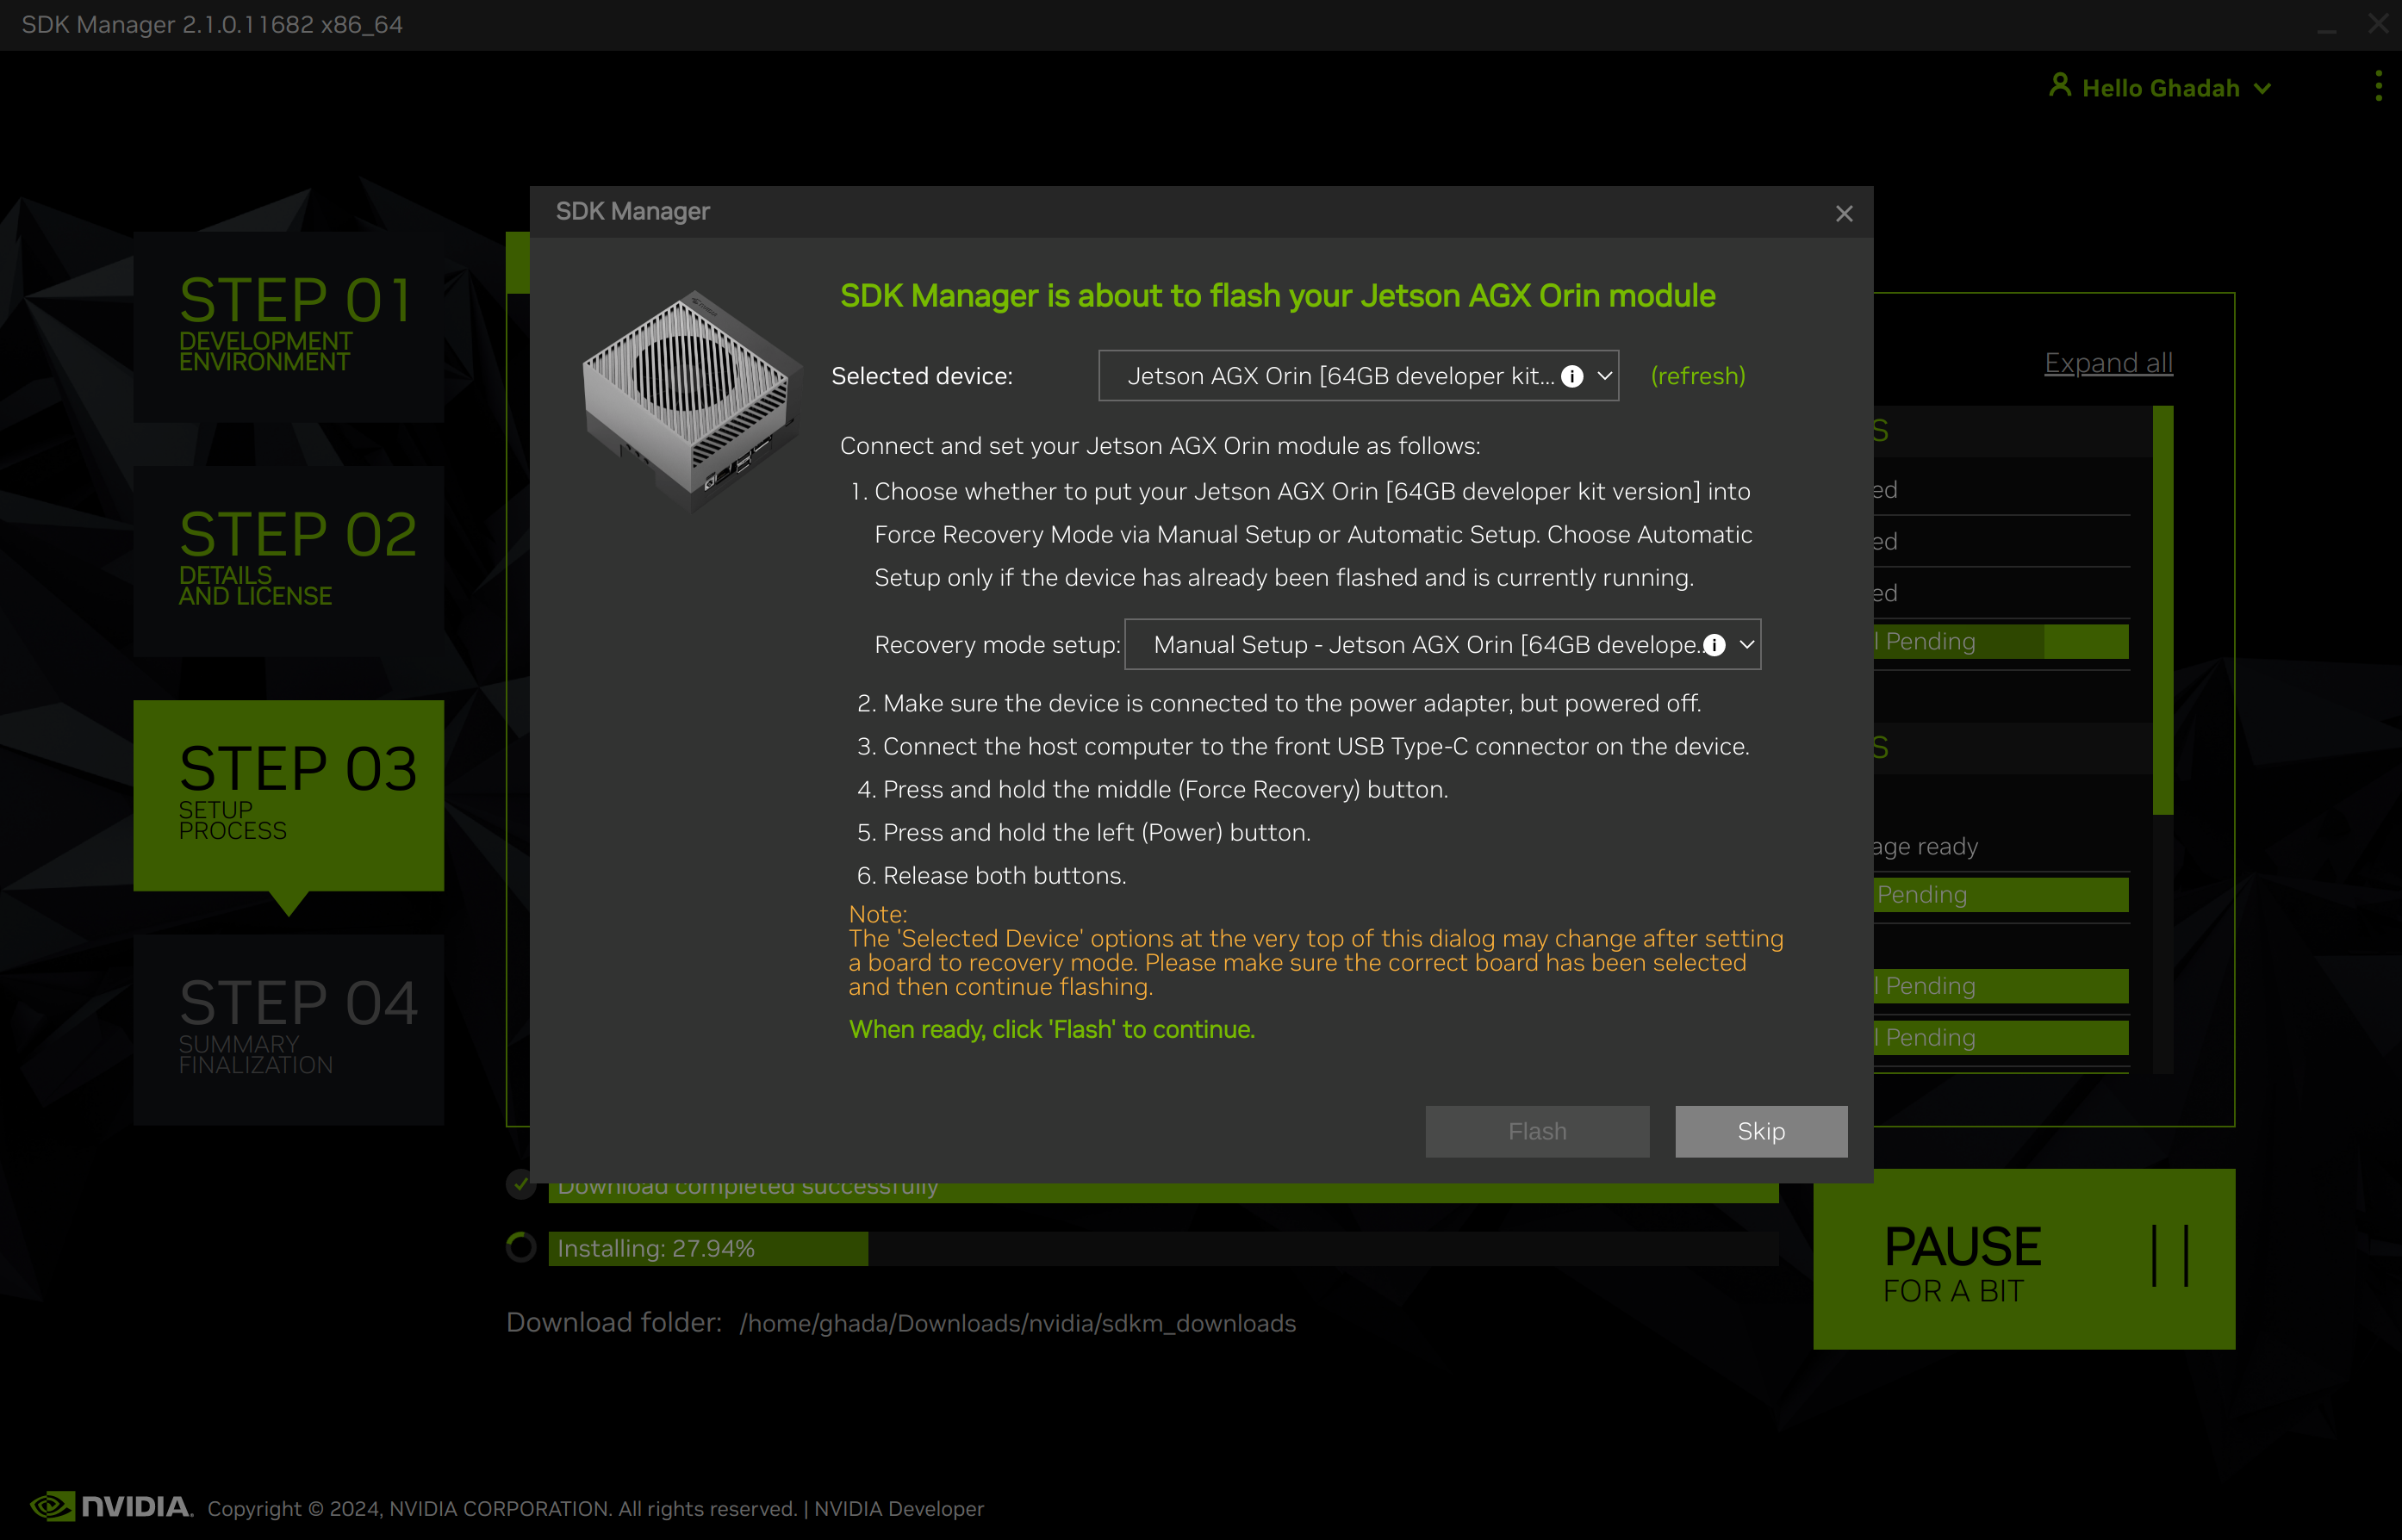The height and width of the screenshot is (1540, 2402).
Task: Click info icon beside Selected device dropdown
Action: [x=1573, y=377]
